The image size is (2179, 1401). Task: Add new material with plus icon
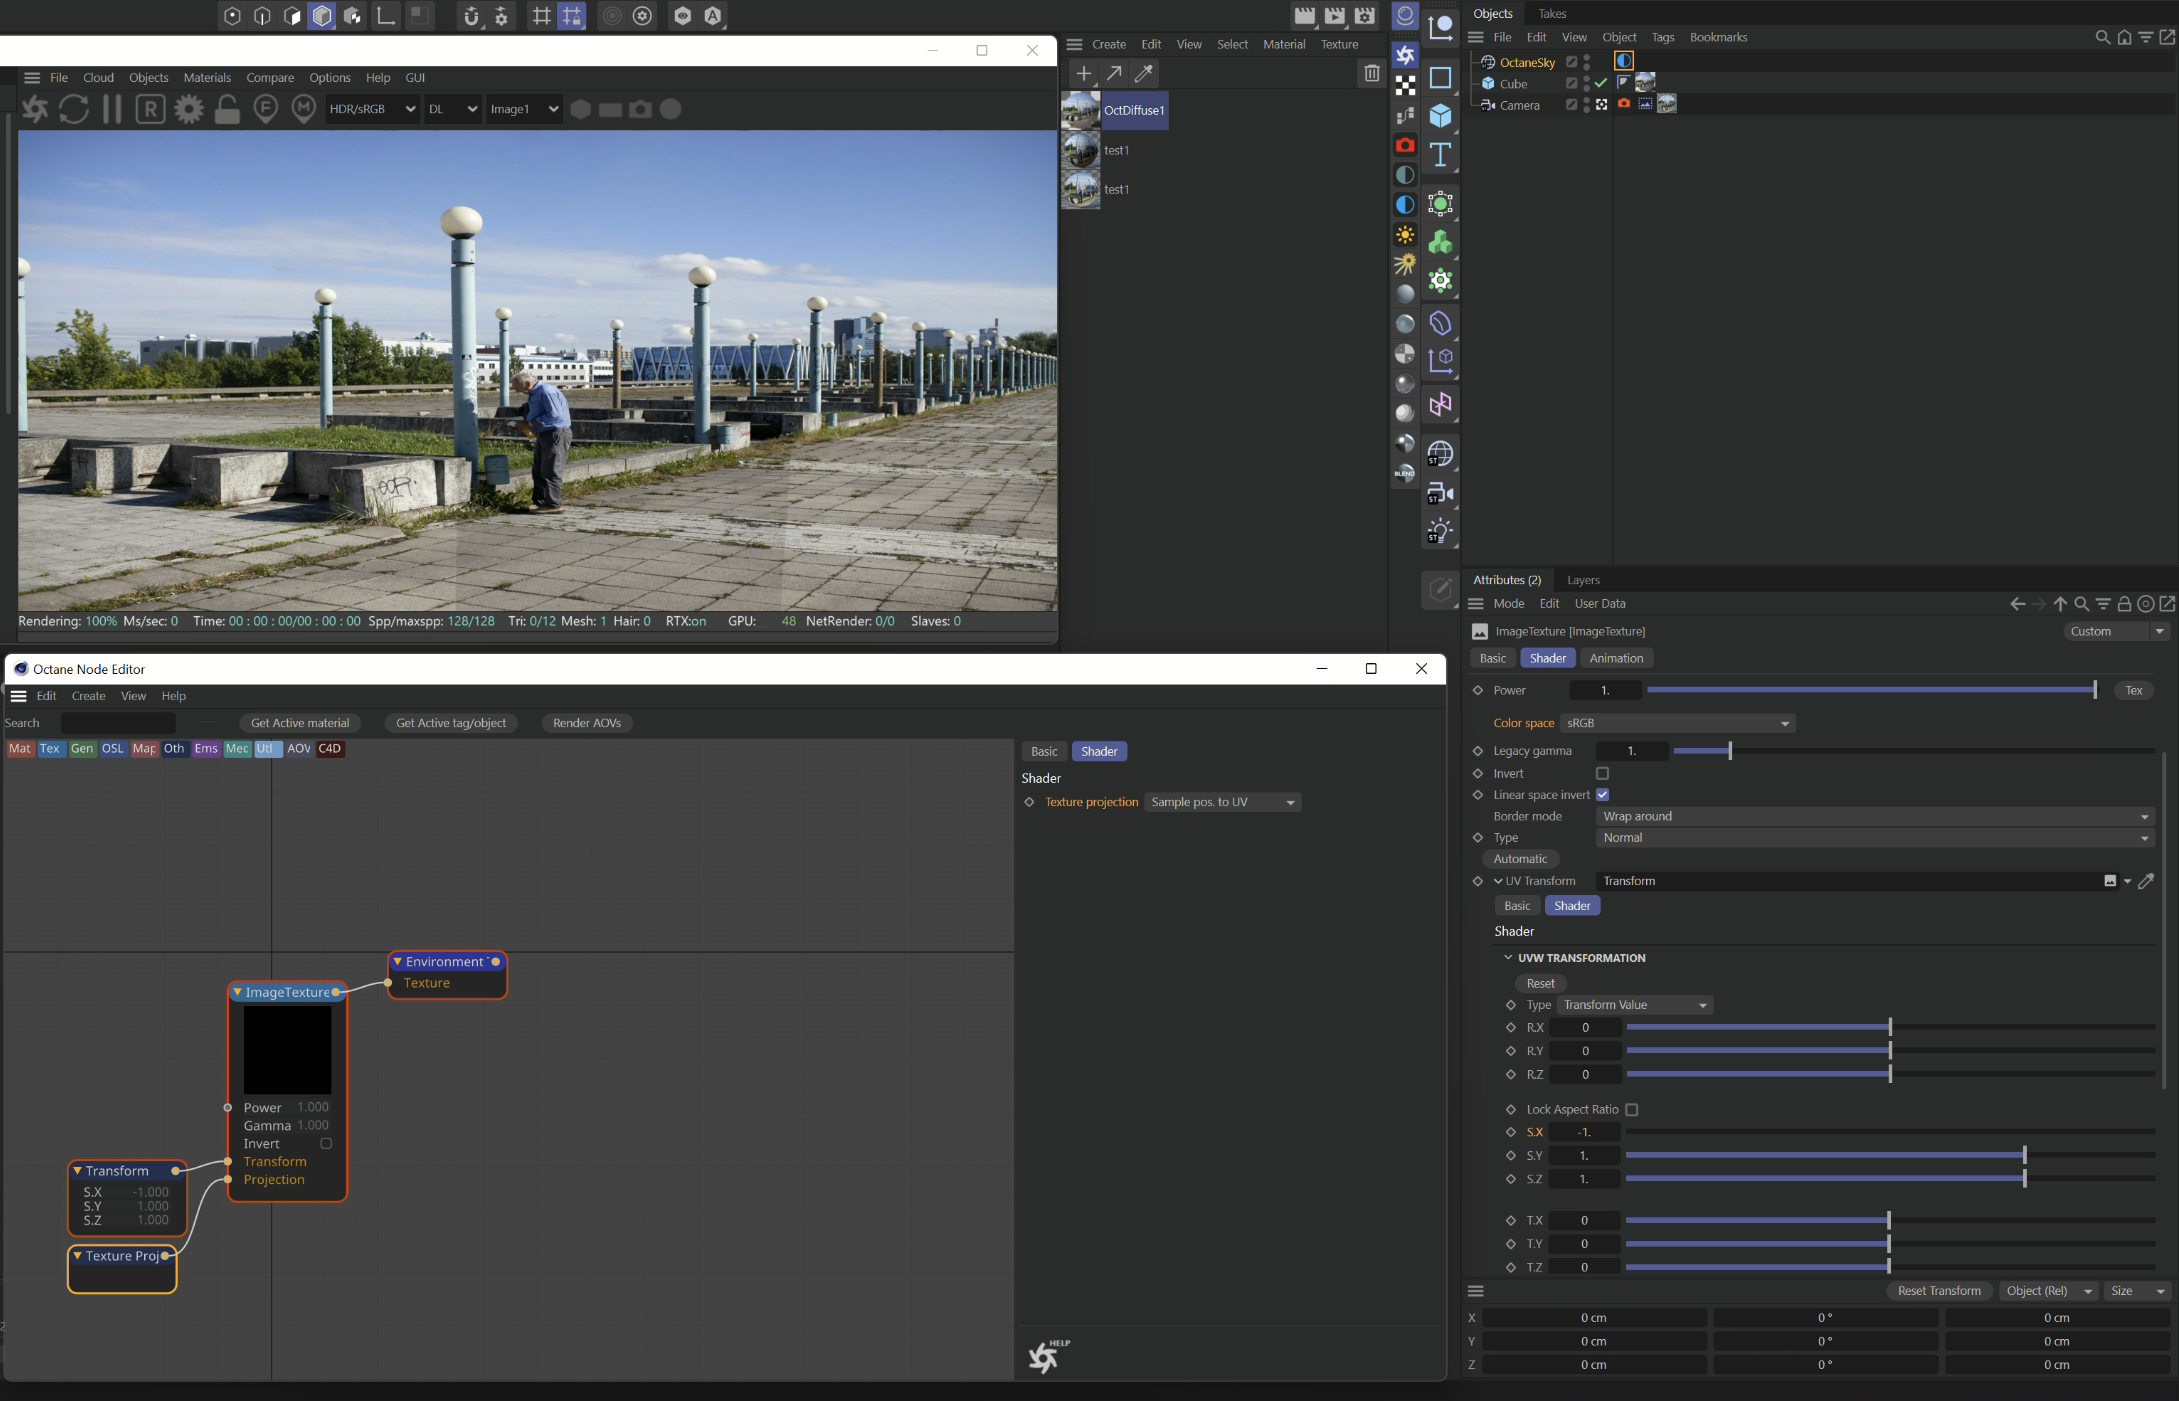click(x=1083, y=73)
